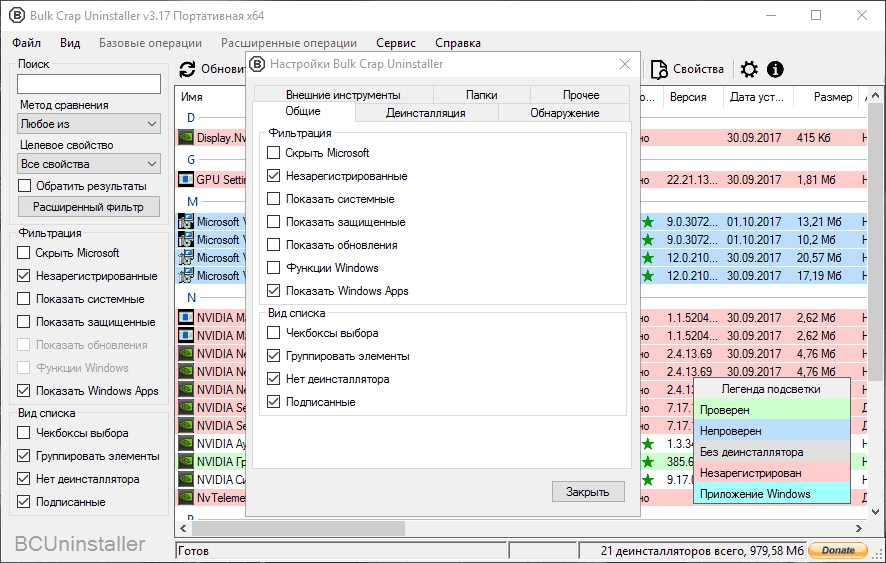Toggle Чекбоксы выбора in settings dialog
Viewport: 886px width, 563px height.
click(273, 333)
